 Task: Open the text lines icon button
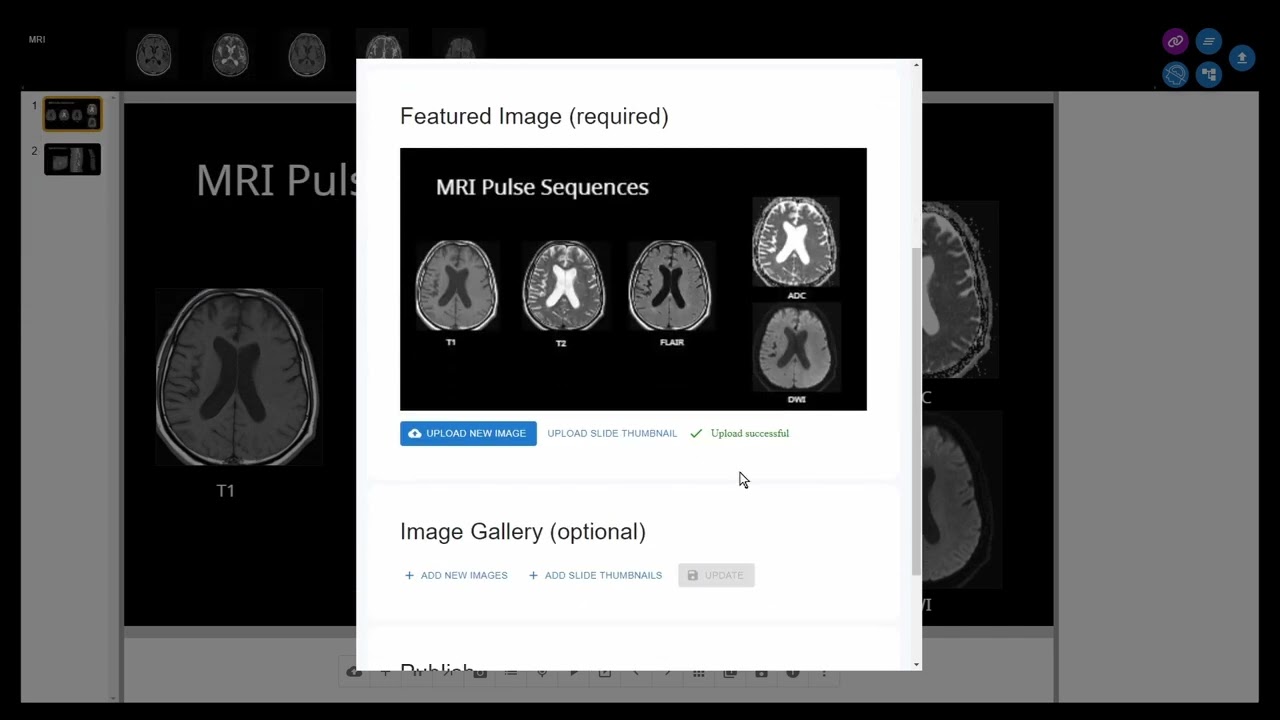[1209, 41]
